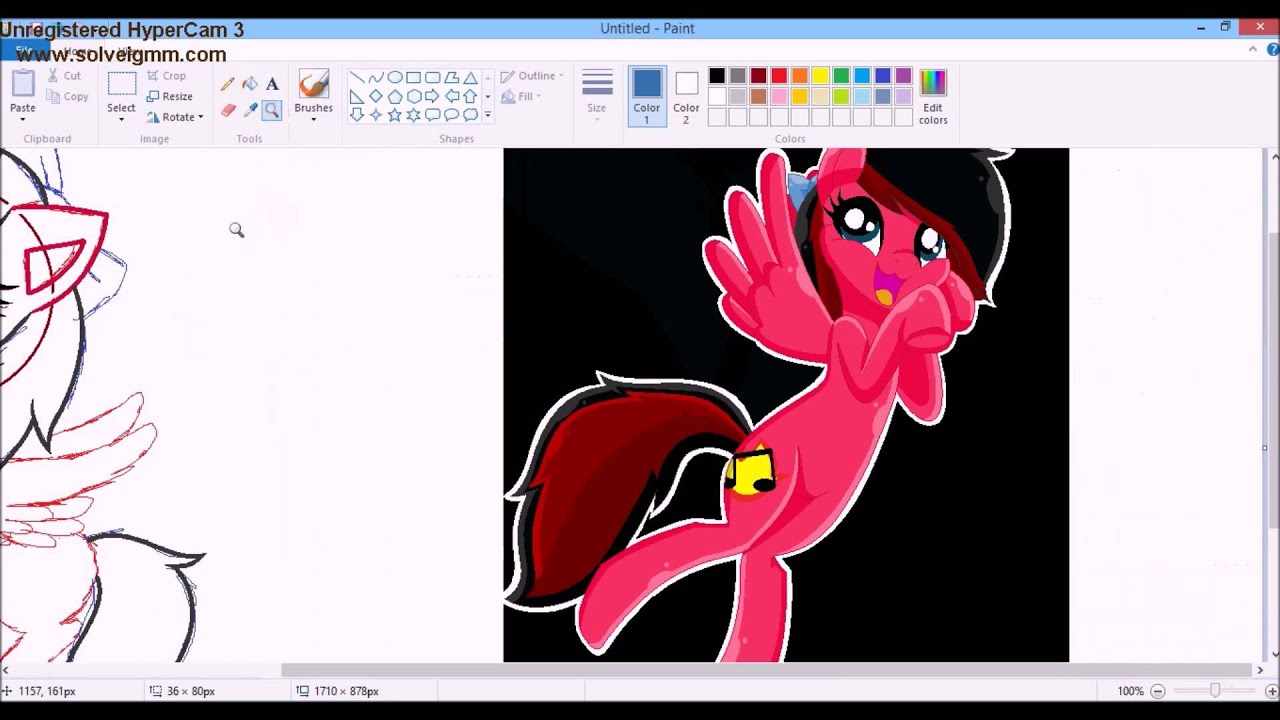Choose the Curve shape
This screenshot has width=1280, height=720.
pyautogui.click(x=375, y=77)
